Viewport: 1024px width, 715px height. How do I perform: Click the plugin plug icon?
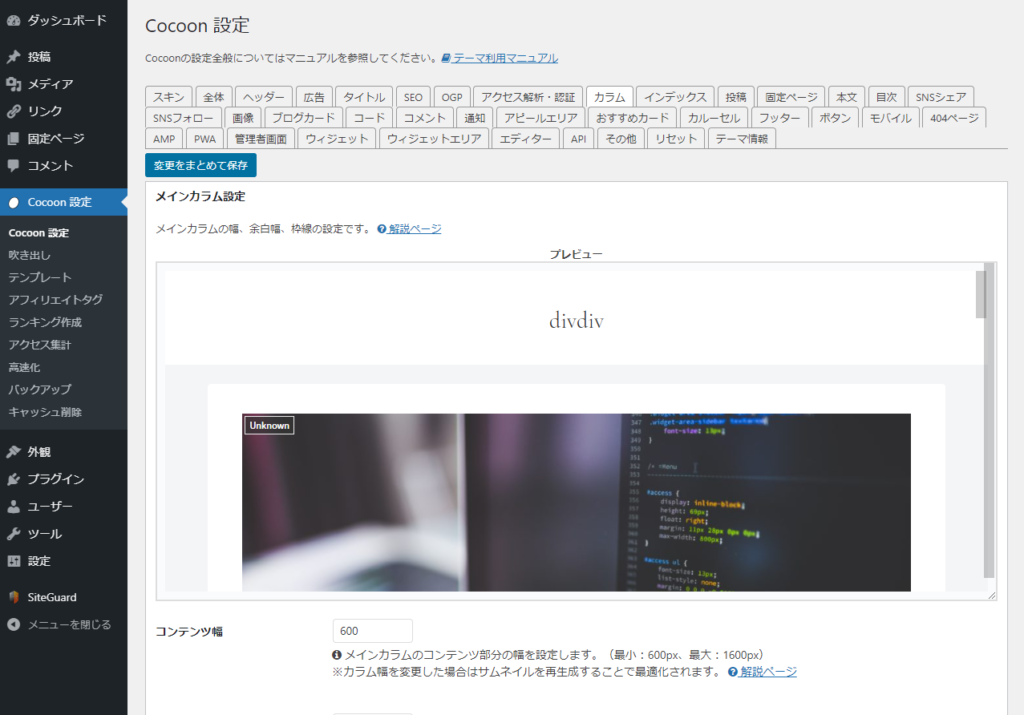click(x=13, y=479)
